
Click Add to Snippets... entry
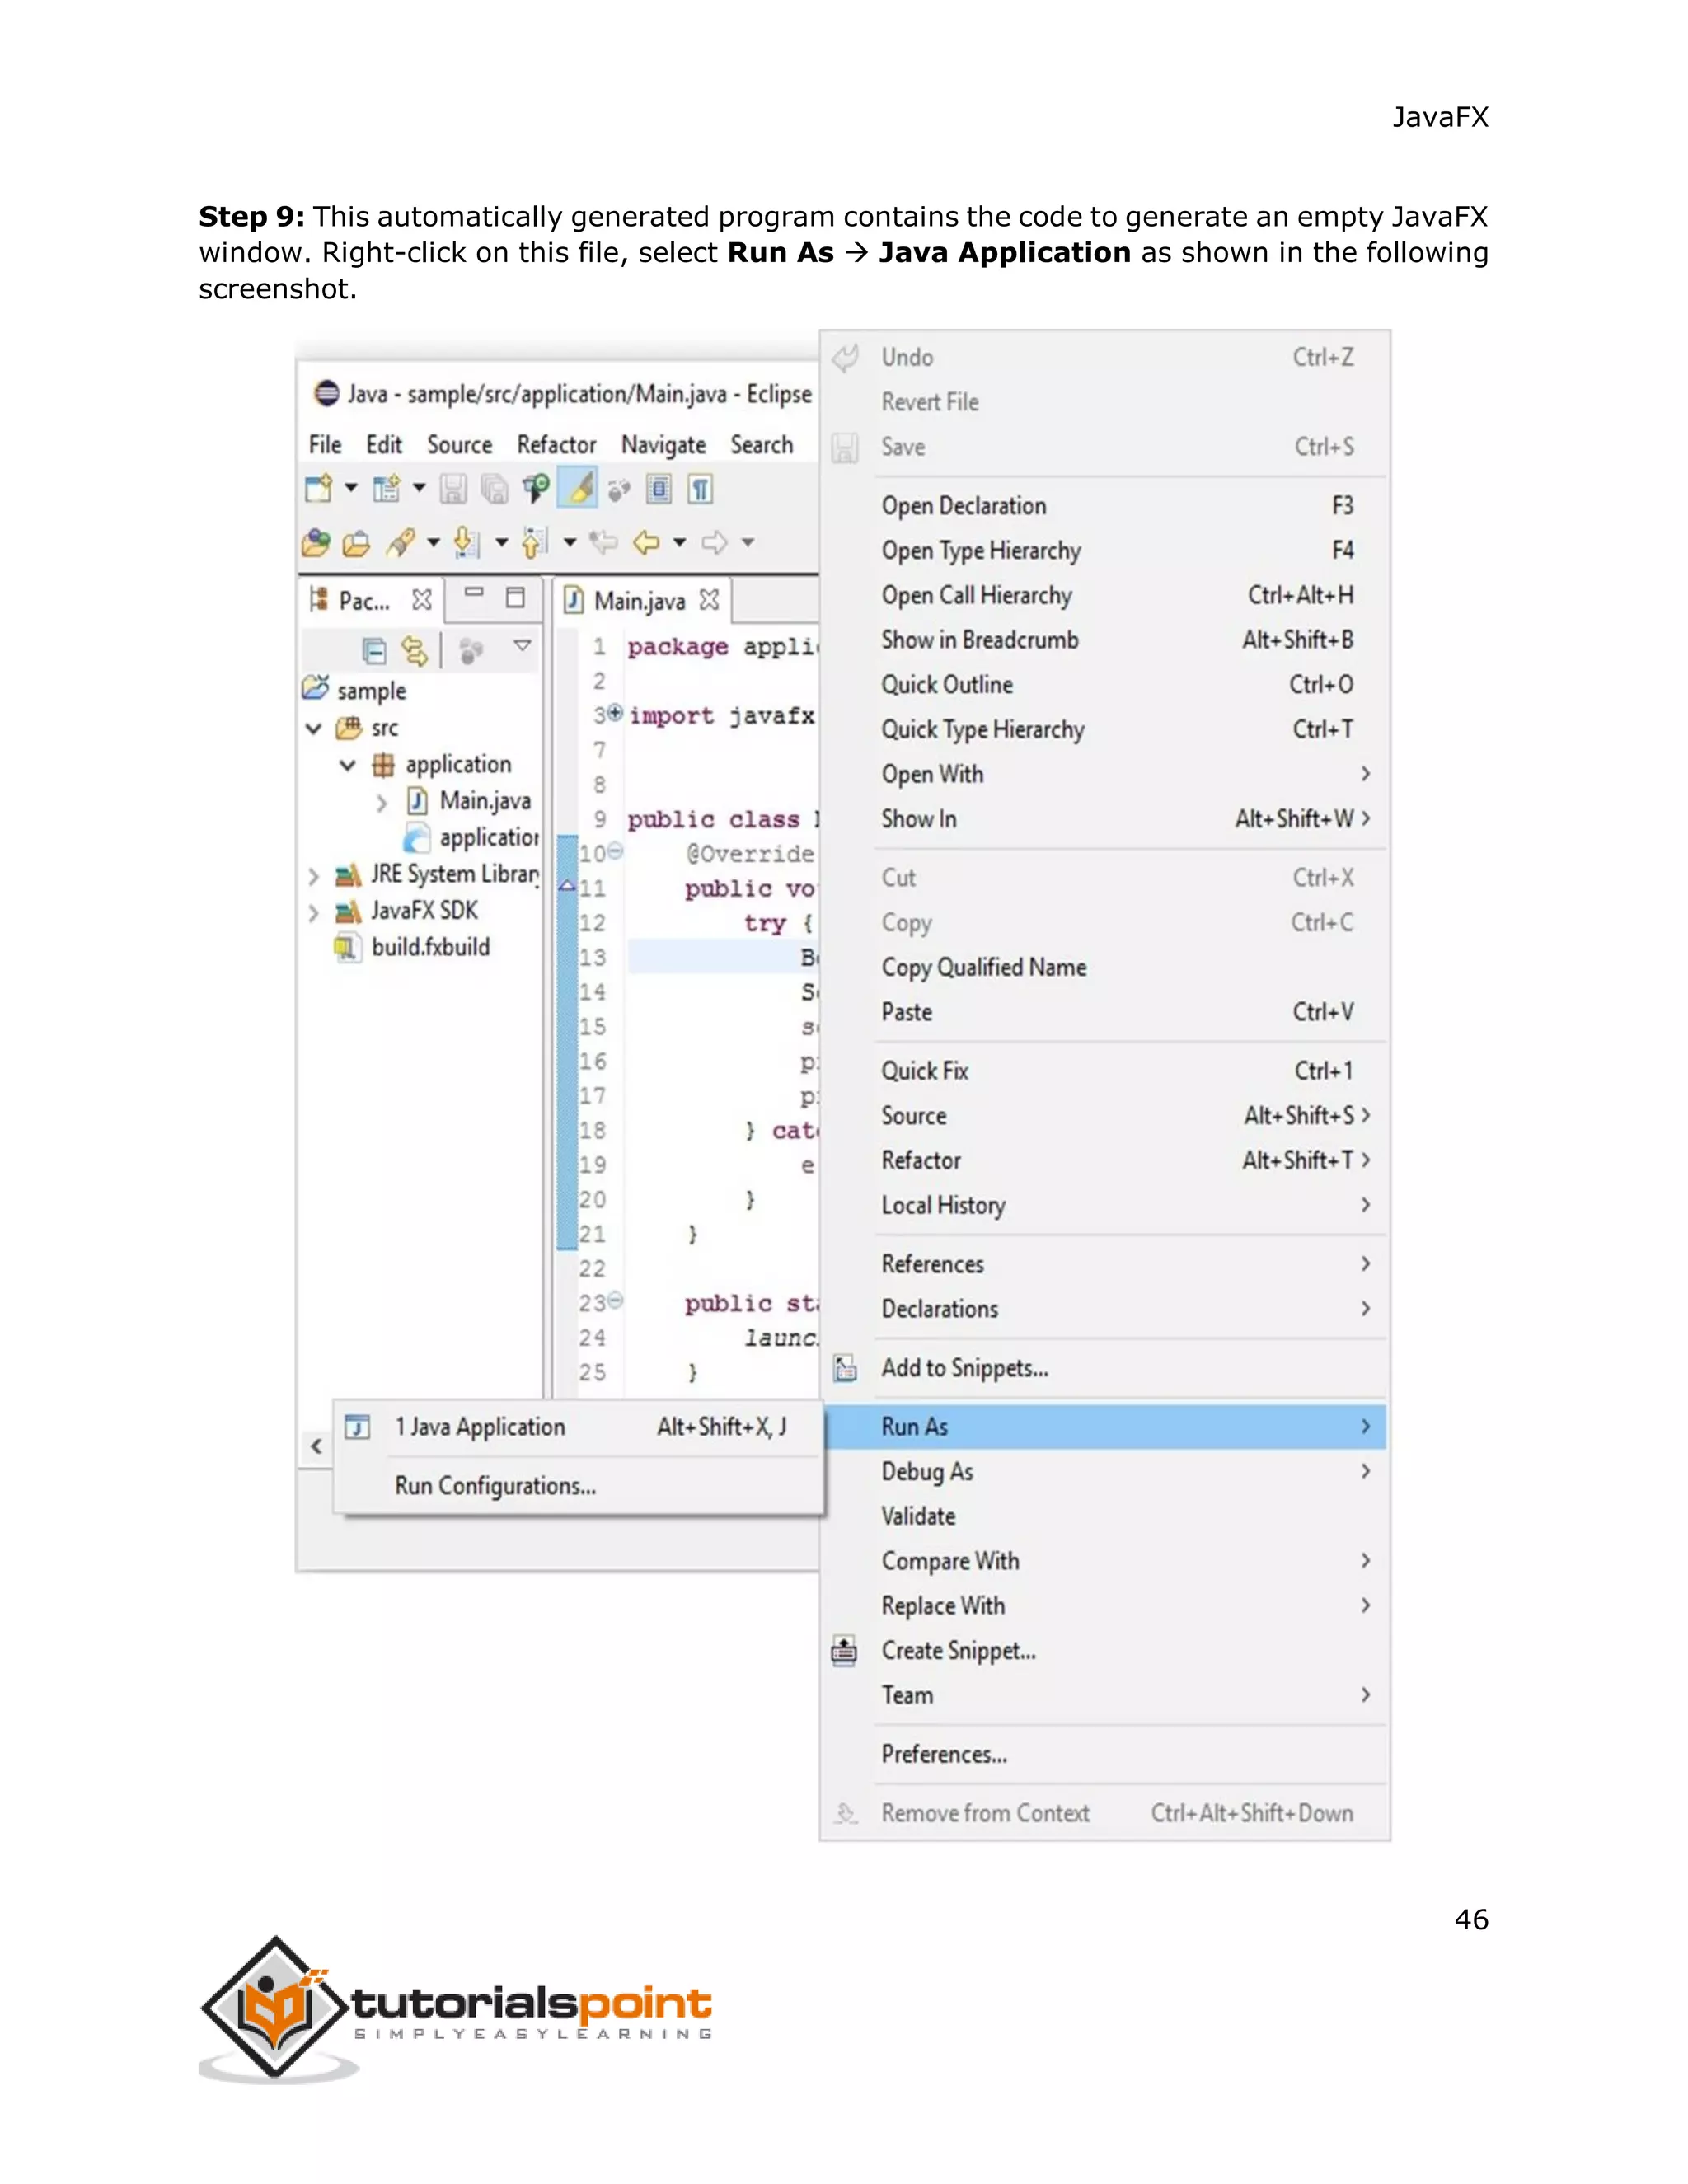1105,1368
